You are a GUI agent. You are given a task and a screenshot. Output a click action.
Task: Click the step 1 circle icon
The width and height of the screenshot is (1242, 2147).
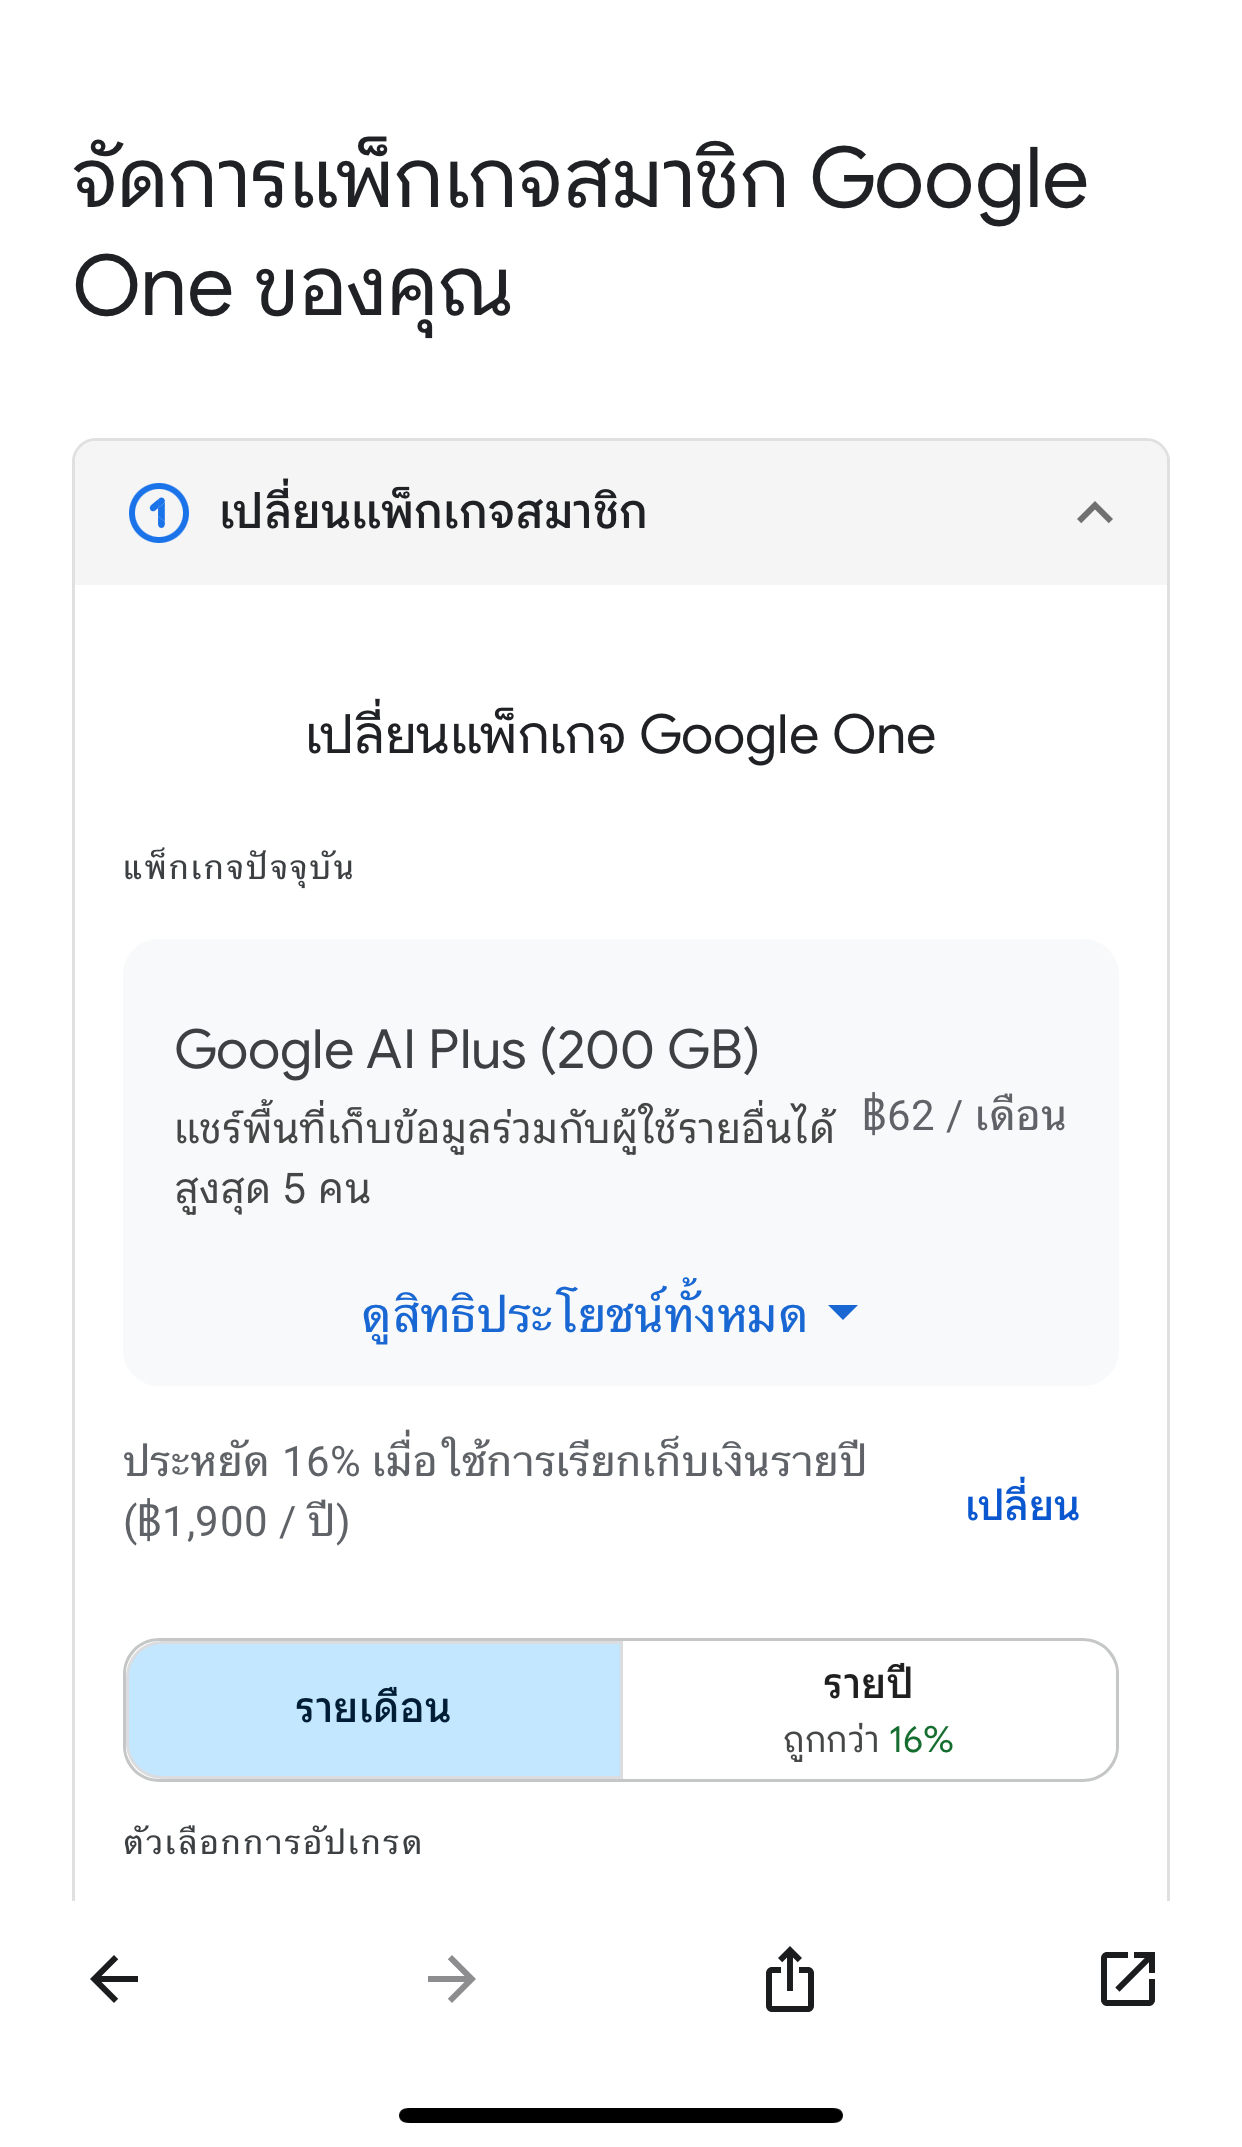(159, 513)
